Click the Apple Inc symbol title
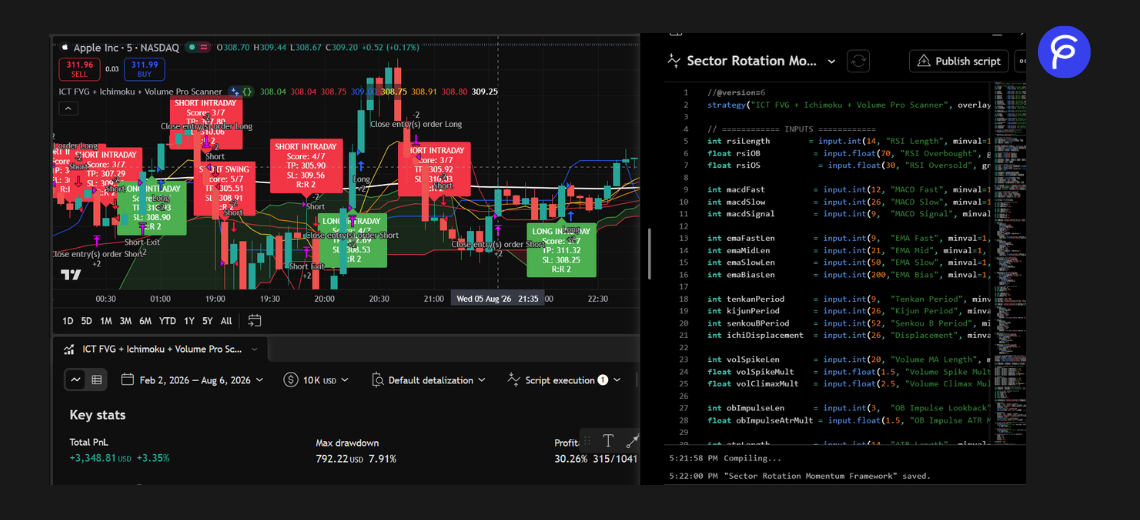 [x=126, y=47]
